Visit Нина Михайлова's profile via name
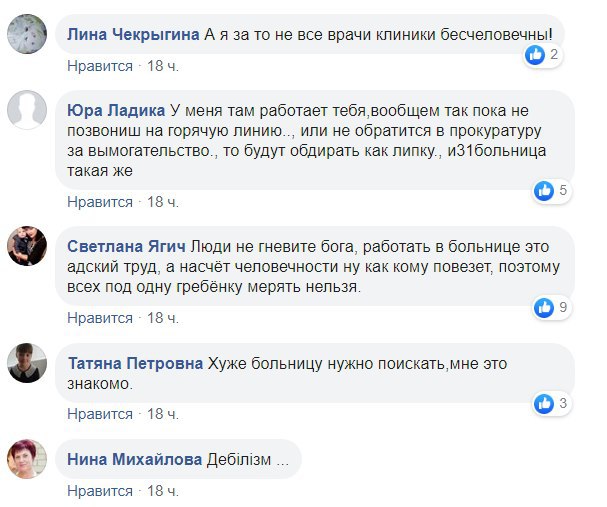 [x=135, y=460]
